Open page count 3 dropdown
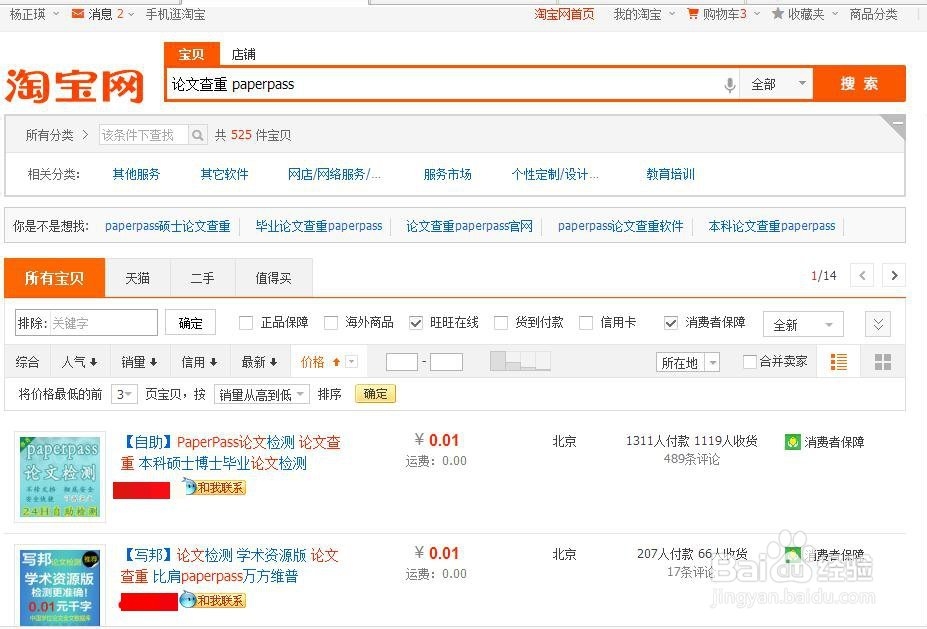Viewport: 927px width, 629px height. (124, 394)
